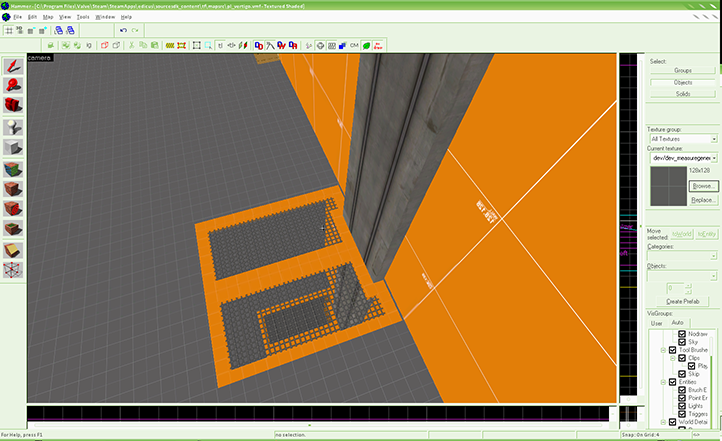Click the larger grid size icon
This screenshot has width=722, height=441.
pyautogui.click(x=43, y=31)
